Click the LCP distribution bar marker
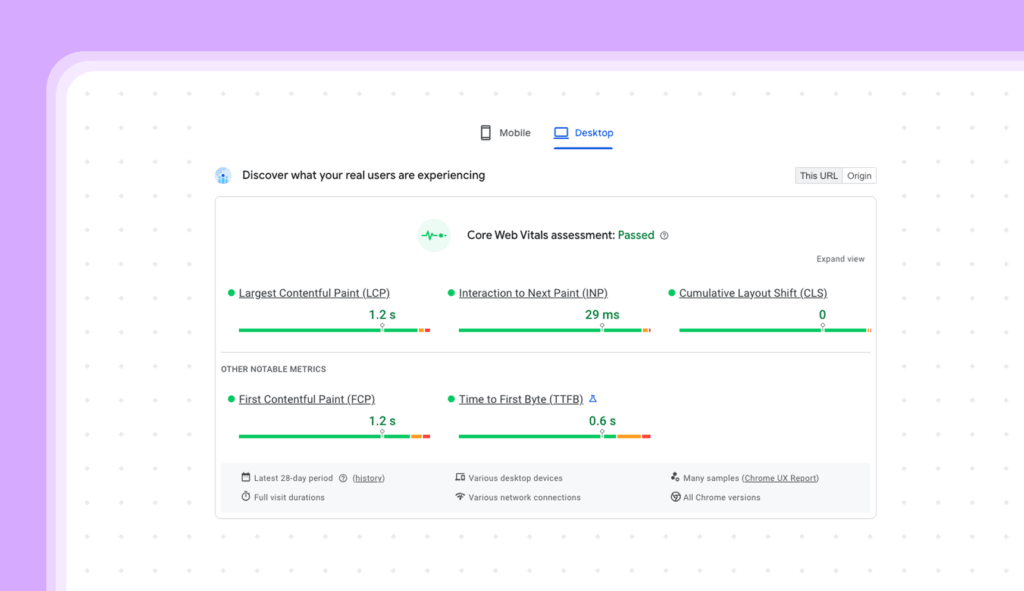Viewport: 1024px width, 591px height. 382,327
